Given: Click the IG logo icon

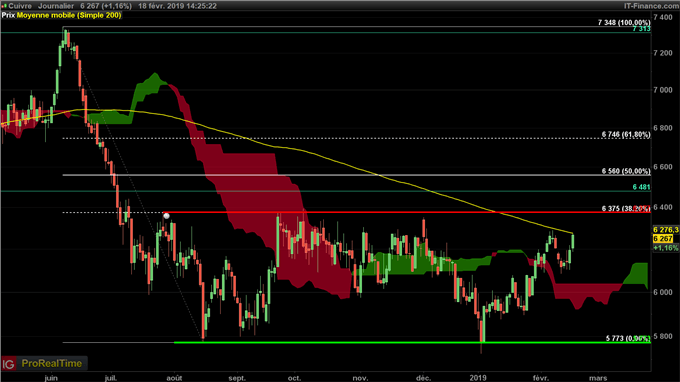Looking at the screenshot, I should pos(9,364).
